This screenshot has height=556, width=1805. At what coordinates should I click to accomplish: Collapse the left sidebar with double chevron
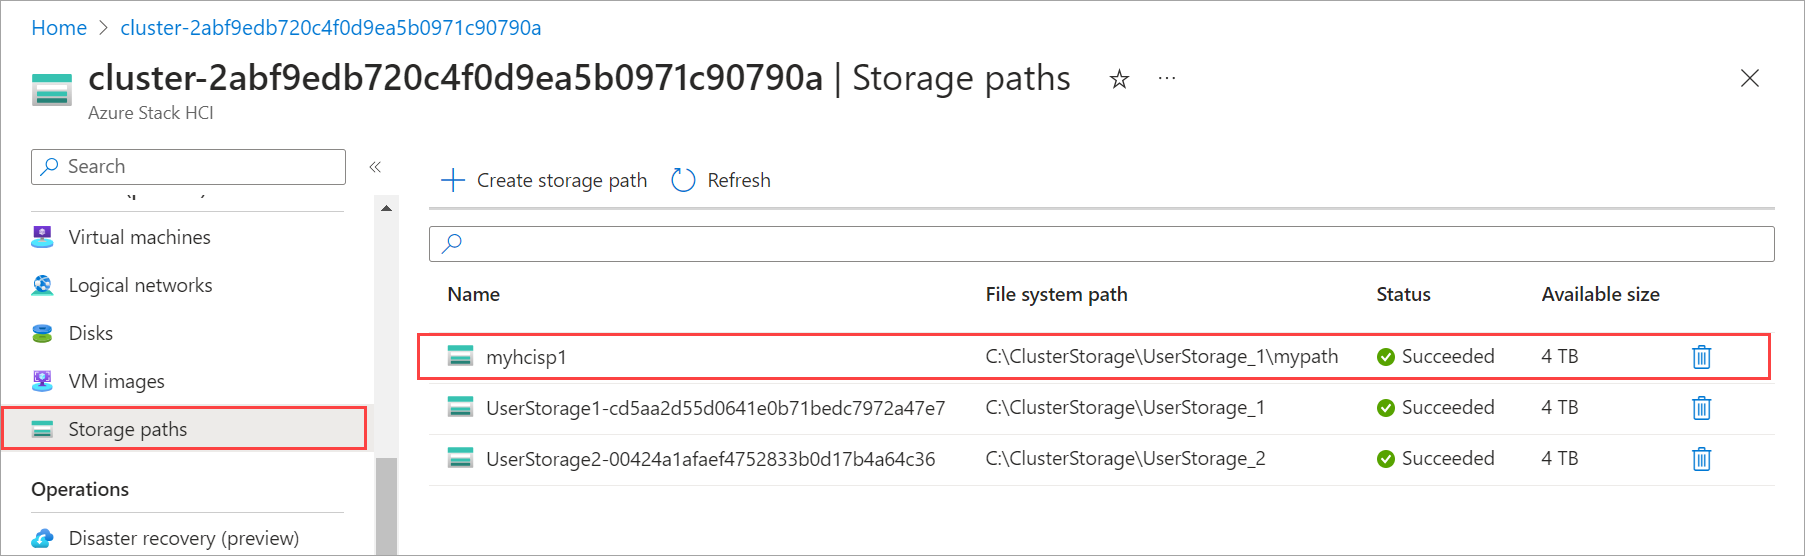375,167
